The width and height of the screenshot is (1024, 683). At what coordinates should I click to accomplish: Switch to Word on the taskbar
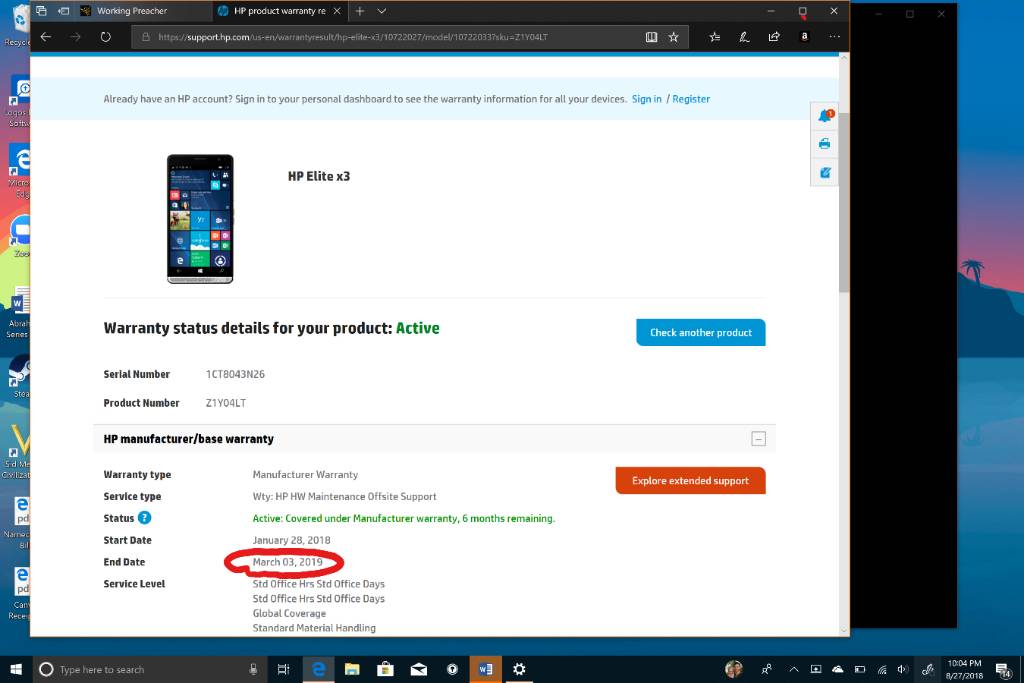coord(485,669)
